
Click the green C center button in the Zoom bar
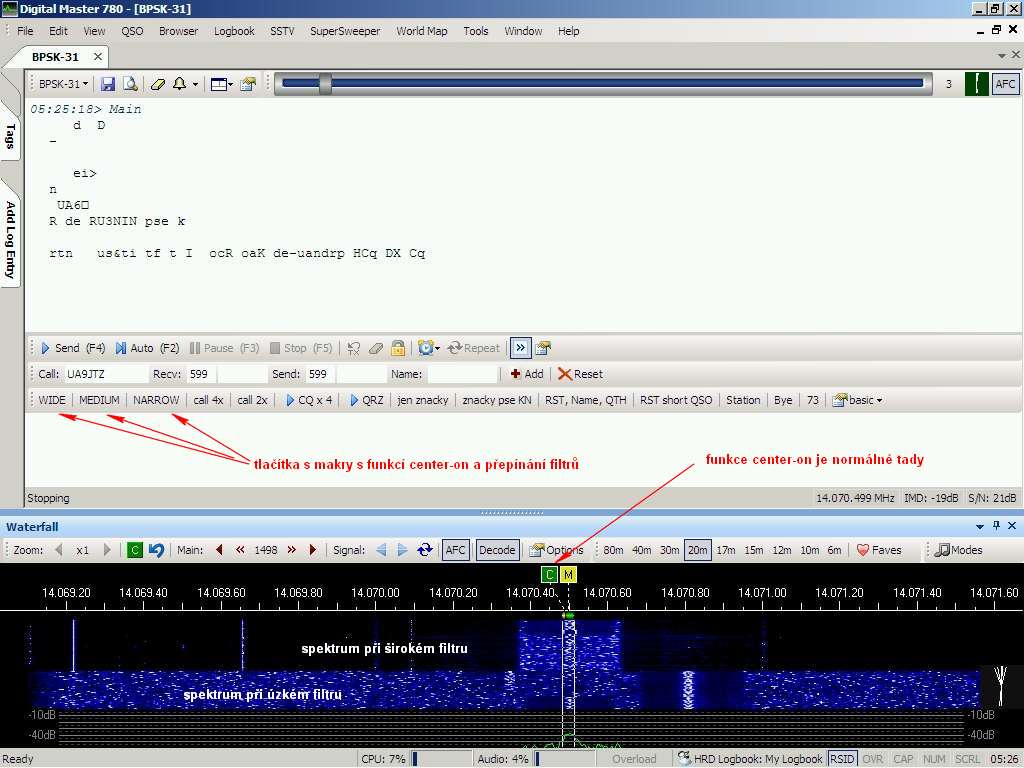[135, 550]
